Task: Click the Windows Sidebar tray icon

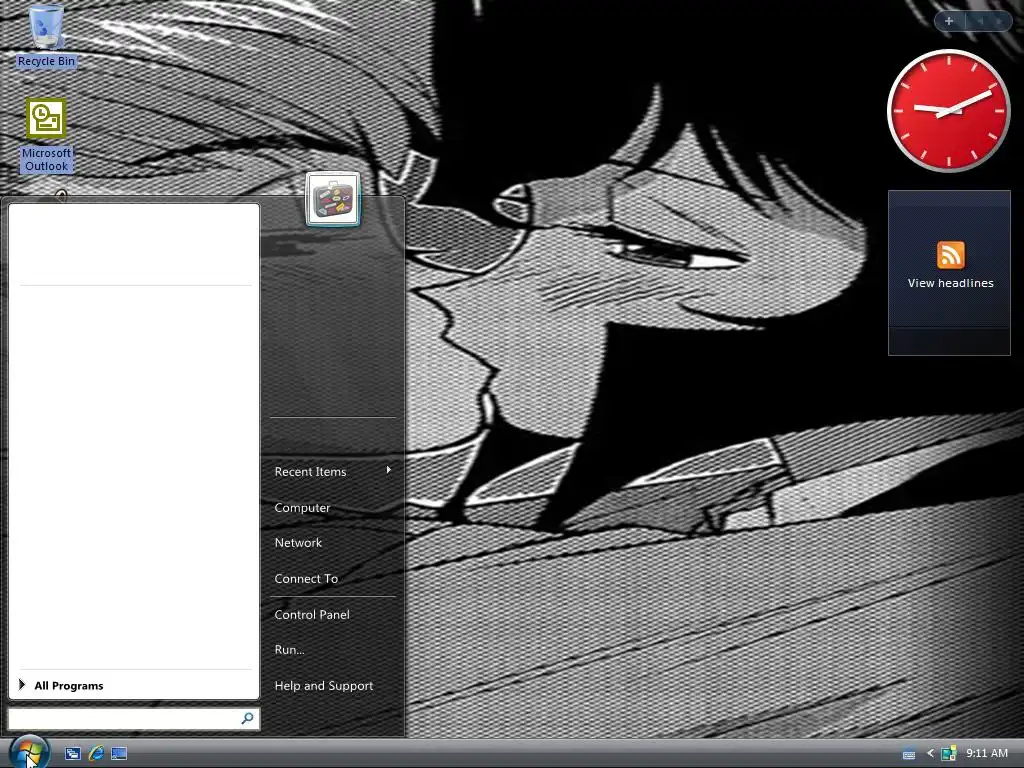Action: pos(948,754)
